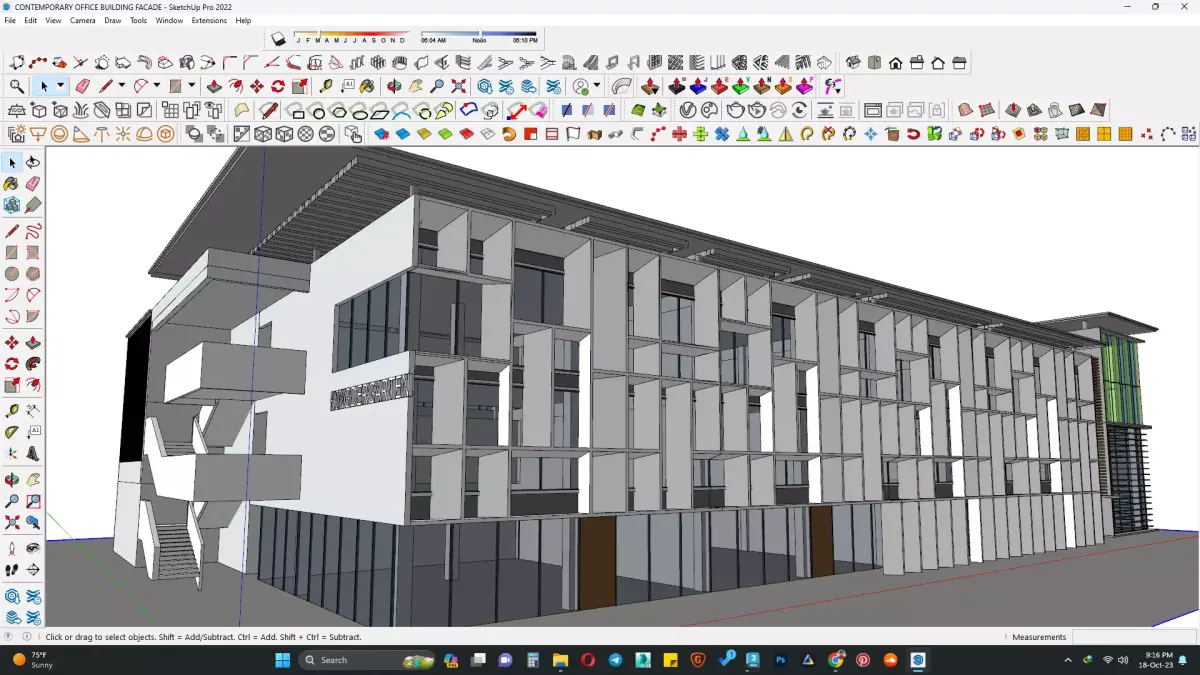Open the weather widget 75°F Sunny

click(x=32, y=660)
